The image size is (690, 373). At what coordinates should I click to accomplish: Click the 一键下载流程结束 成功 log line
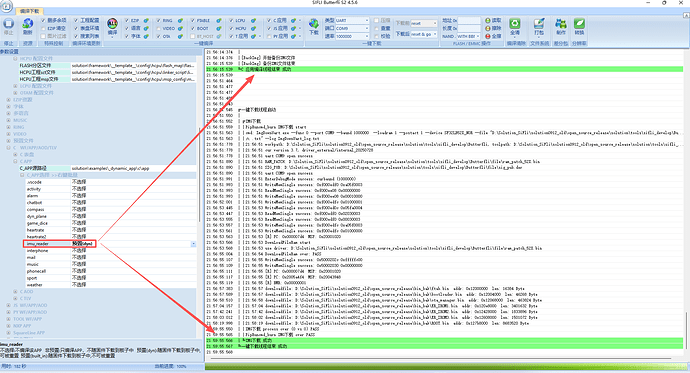click(444, 346)
